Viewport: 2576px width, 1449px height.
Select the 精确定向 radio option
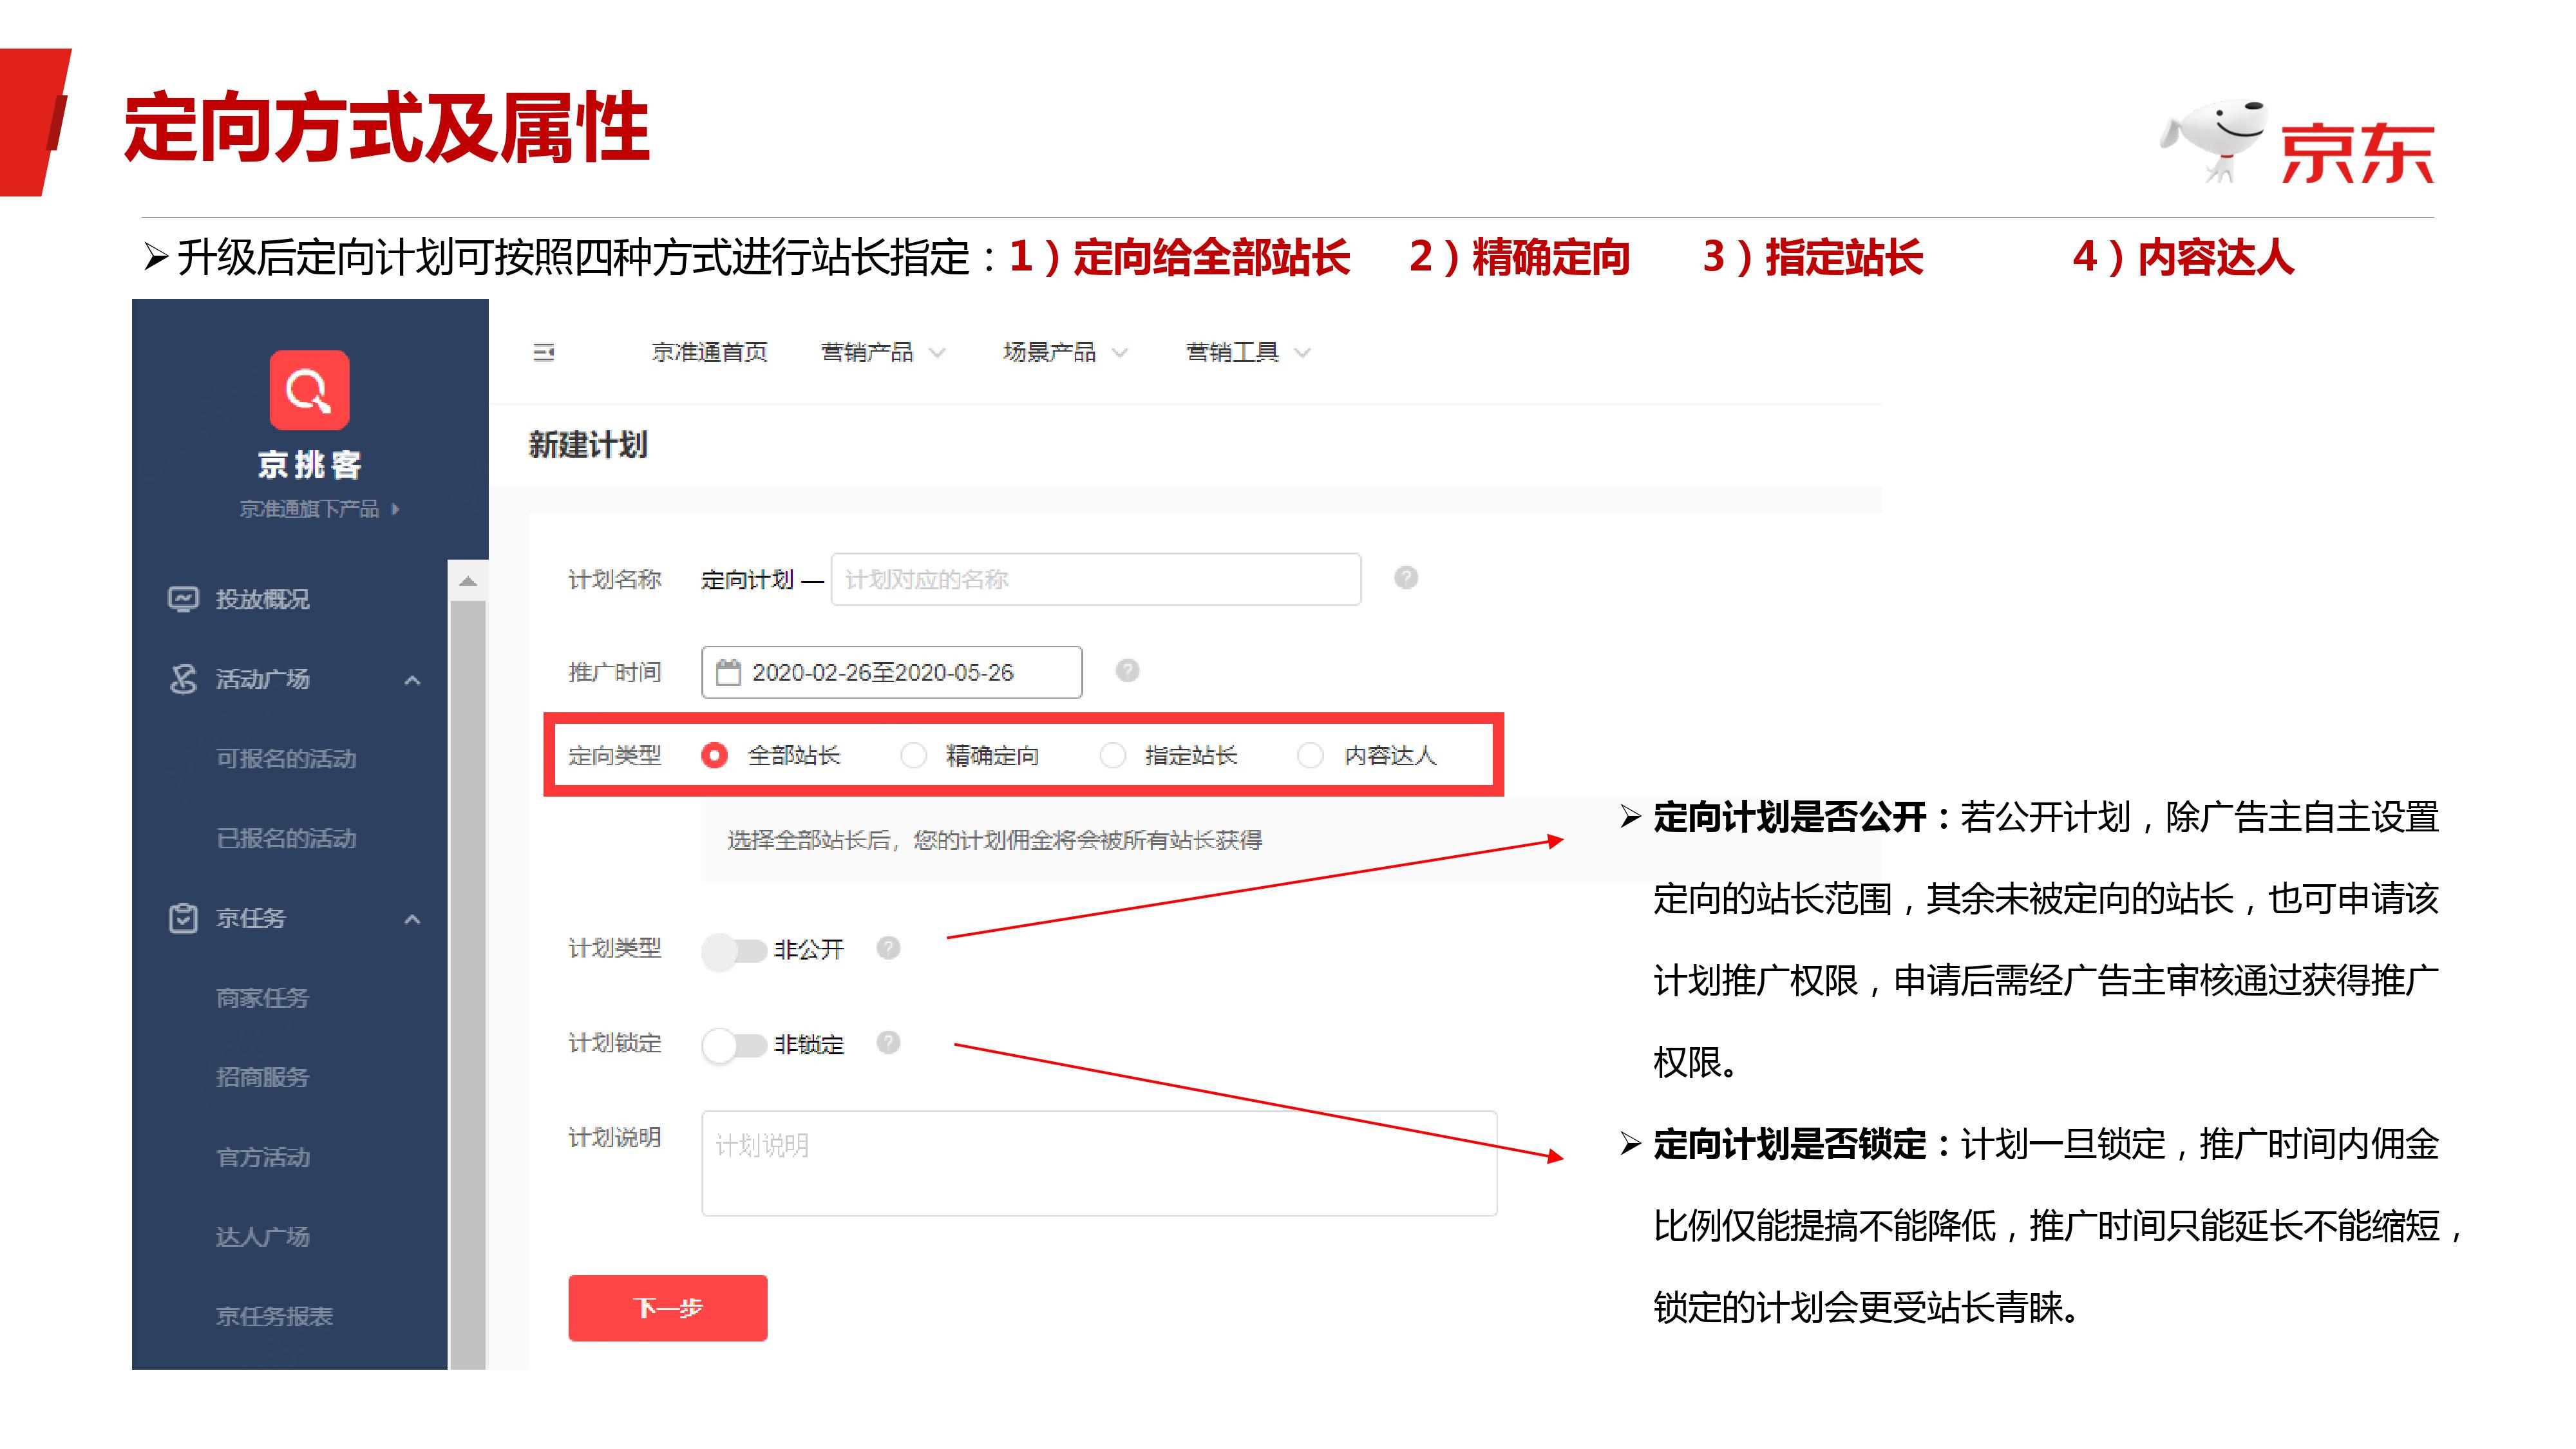pyautogui.click(x=913, y=755)
